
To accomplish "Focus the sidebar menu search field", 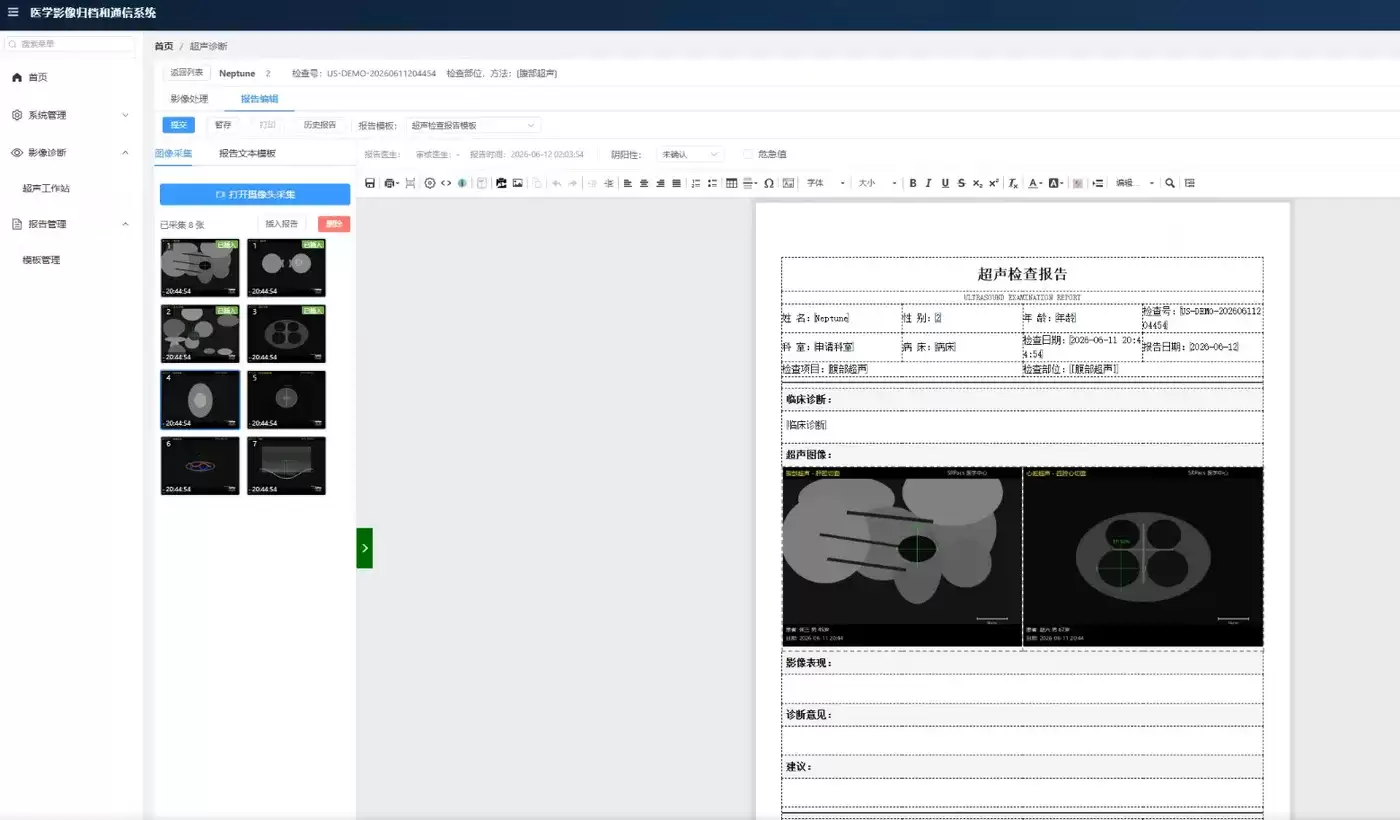I will coord(69,44).
